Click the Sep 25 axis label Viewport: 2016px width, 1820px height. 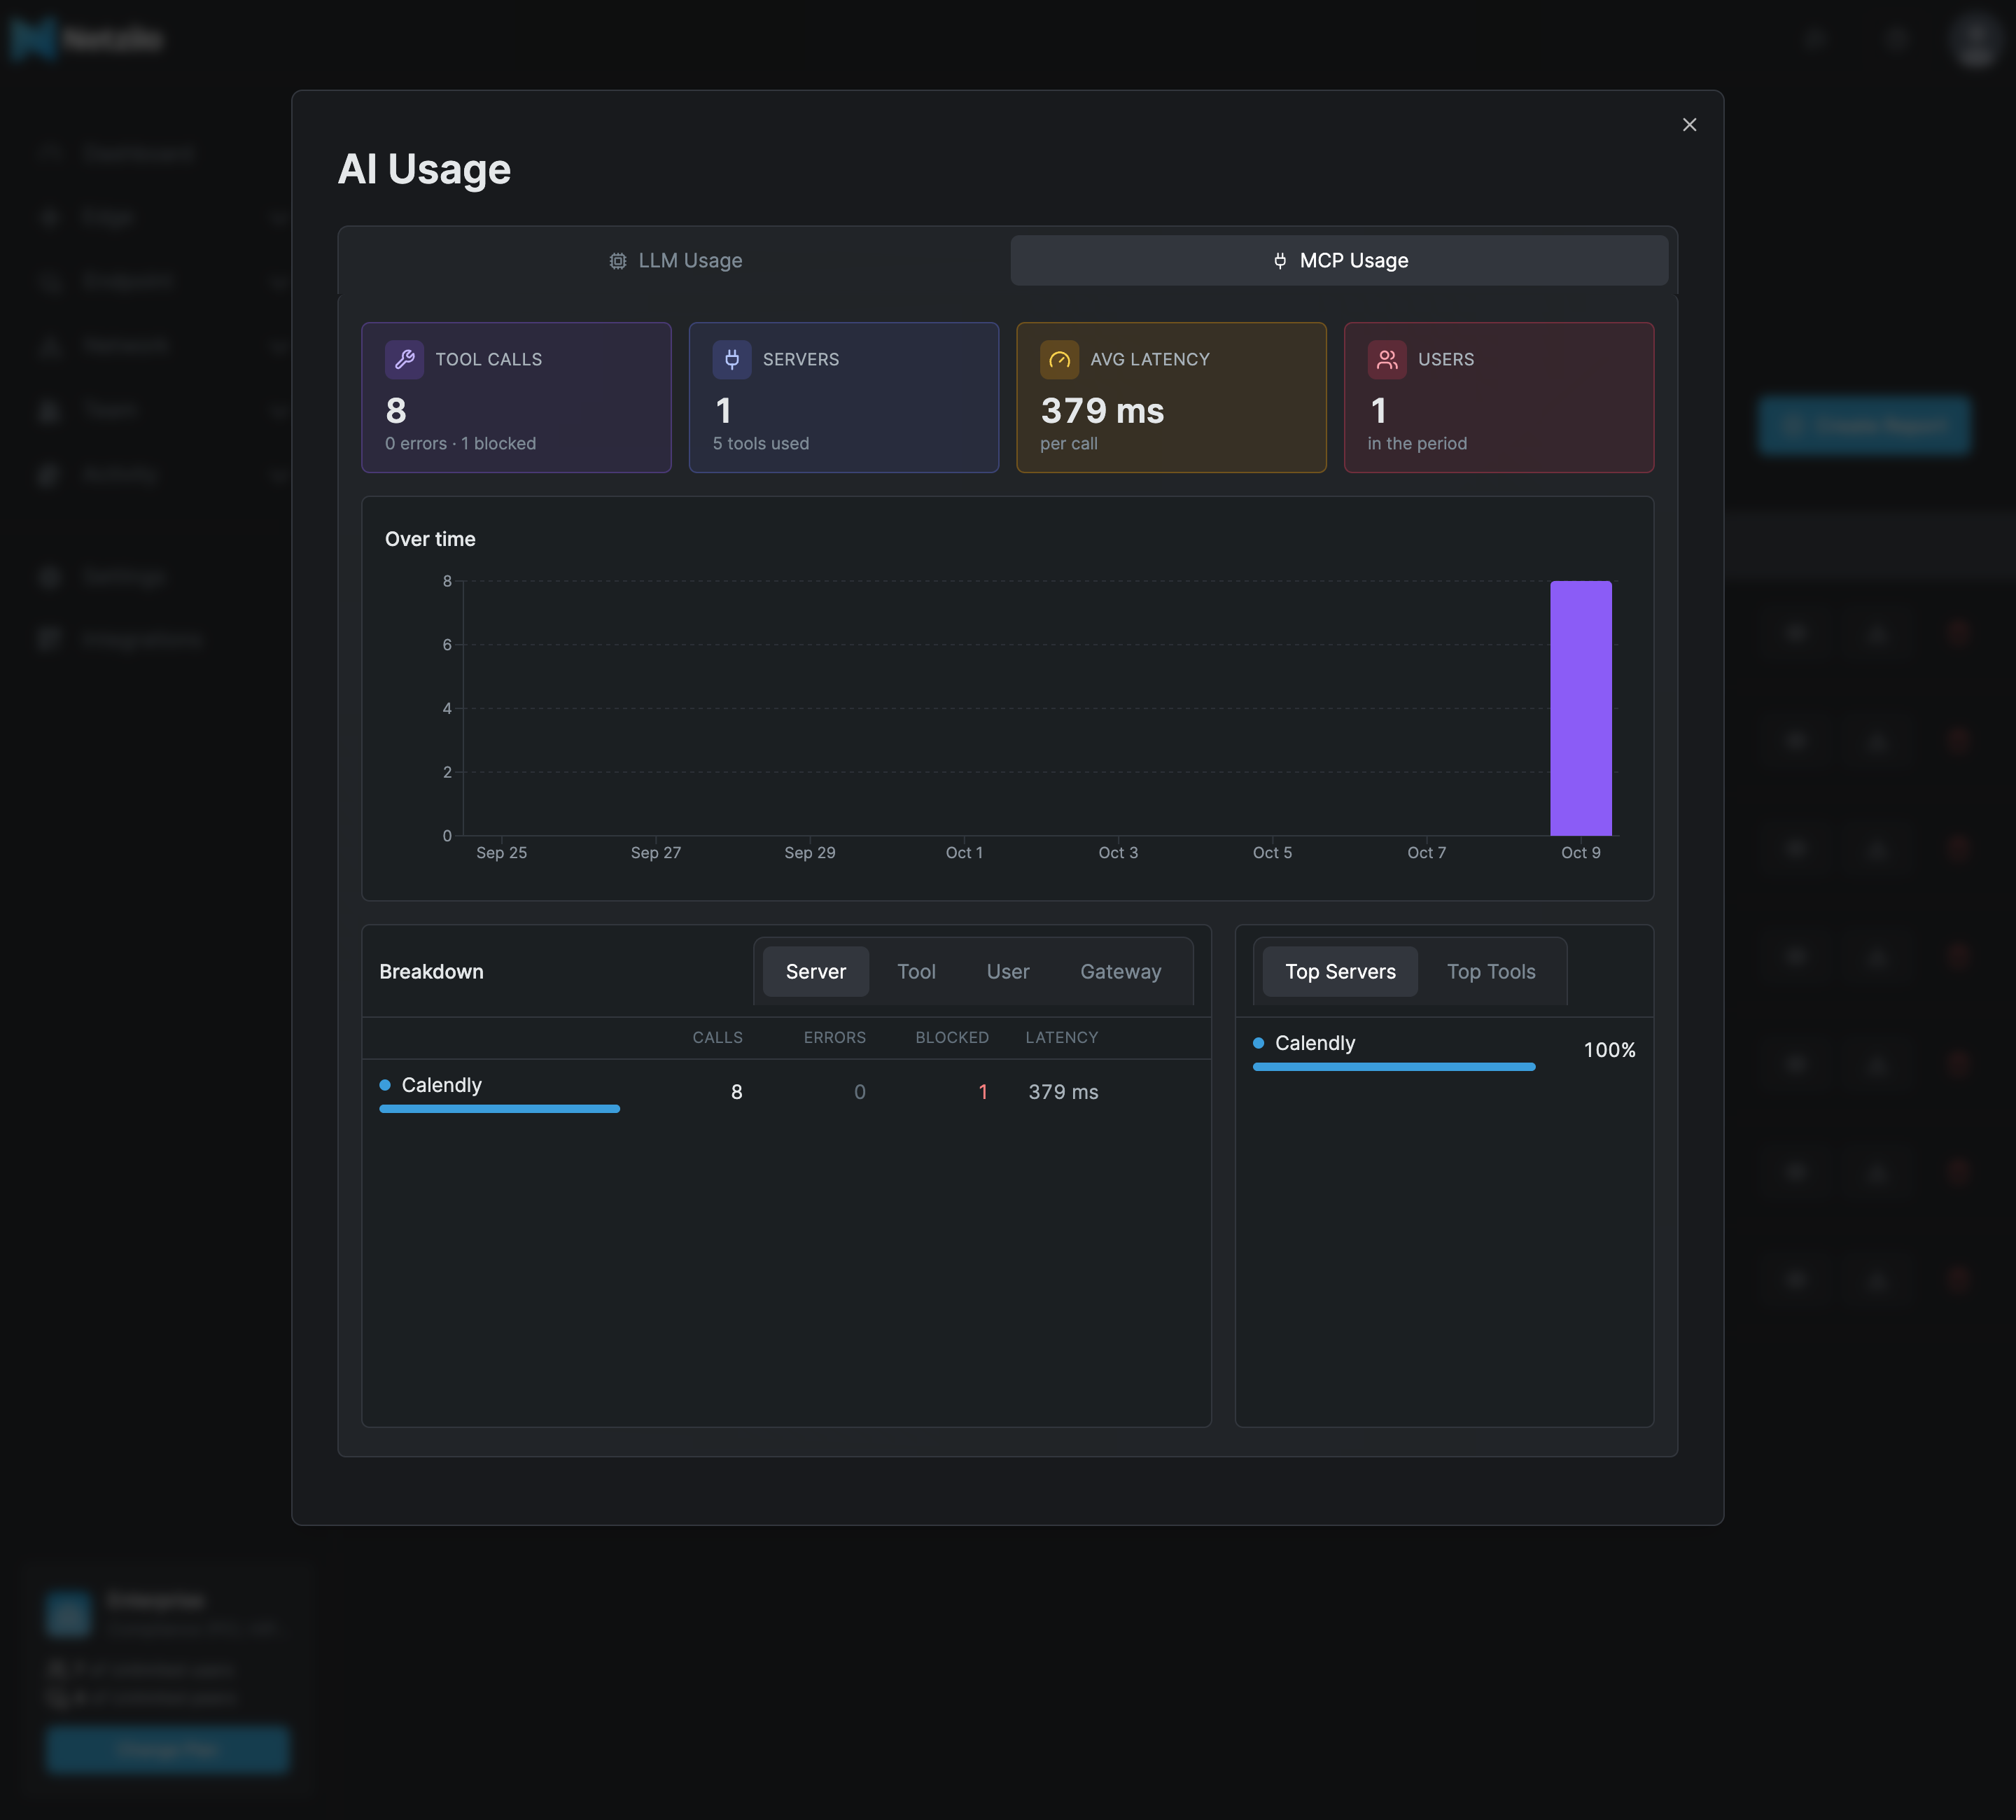[x=501, y=852]
